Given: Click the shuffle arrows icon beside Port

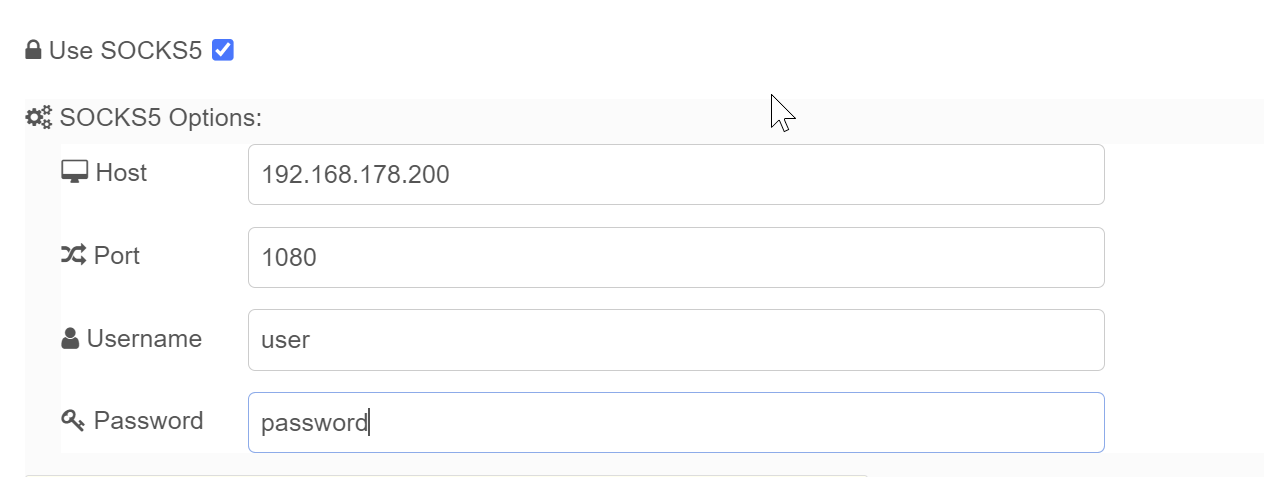Looking at the screenshot, I should coord(73,256).
